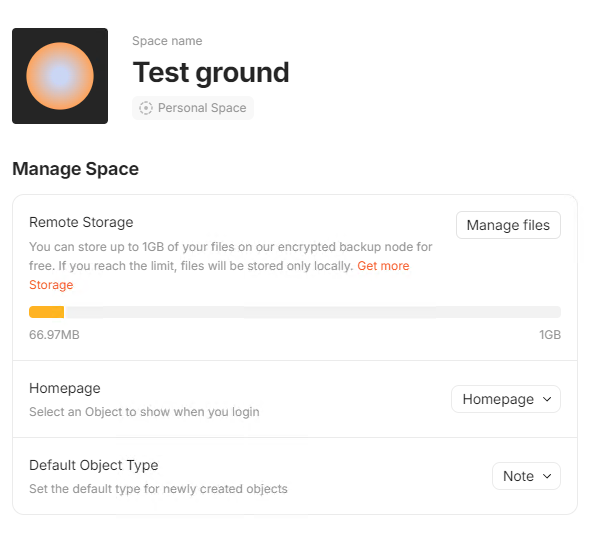Image resolution: width=592 pixels, height=536 pixels.
Task: Edit the Test ground space name field
Action: [211, 72]
